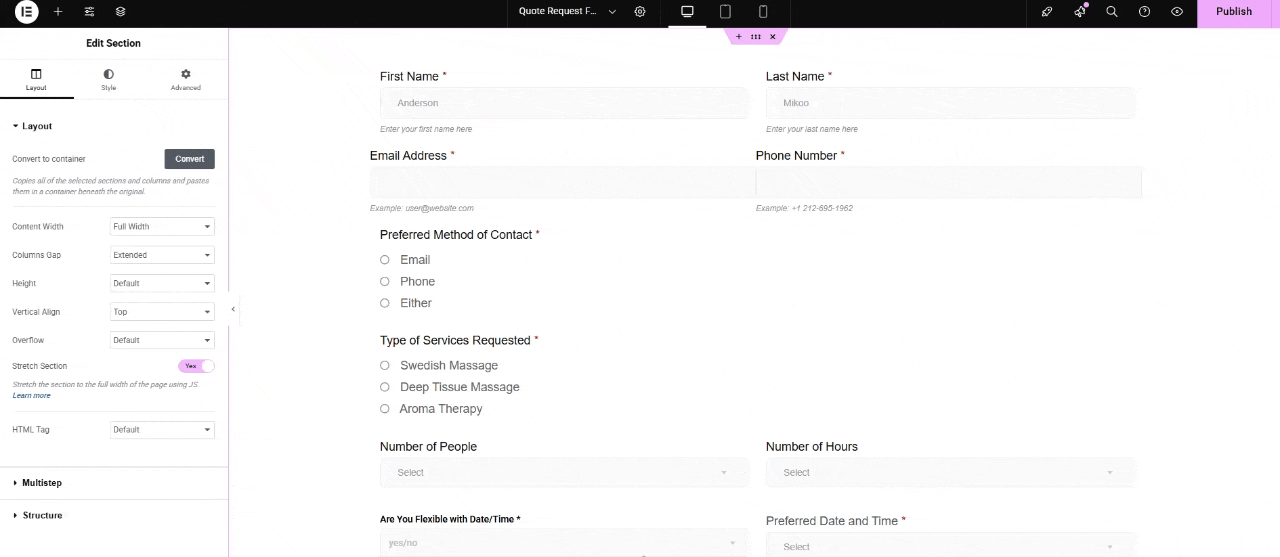This screenshot has width=1280, height=557.
Task: Open the Height dropdown
Action: (162, 284)
